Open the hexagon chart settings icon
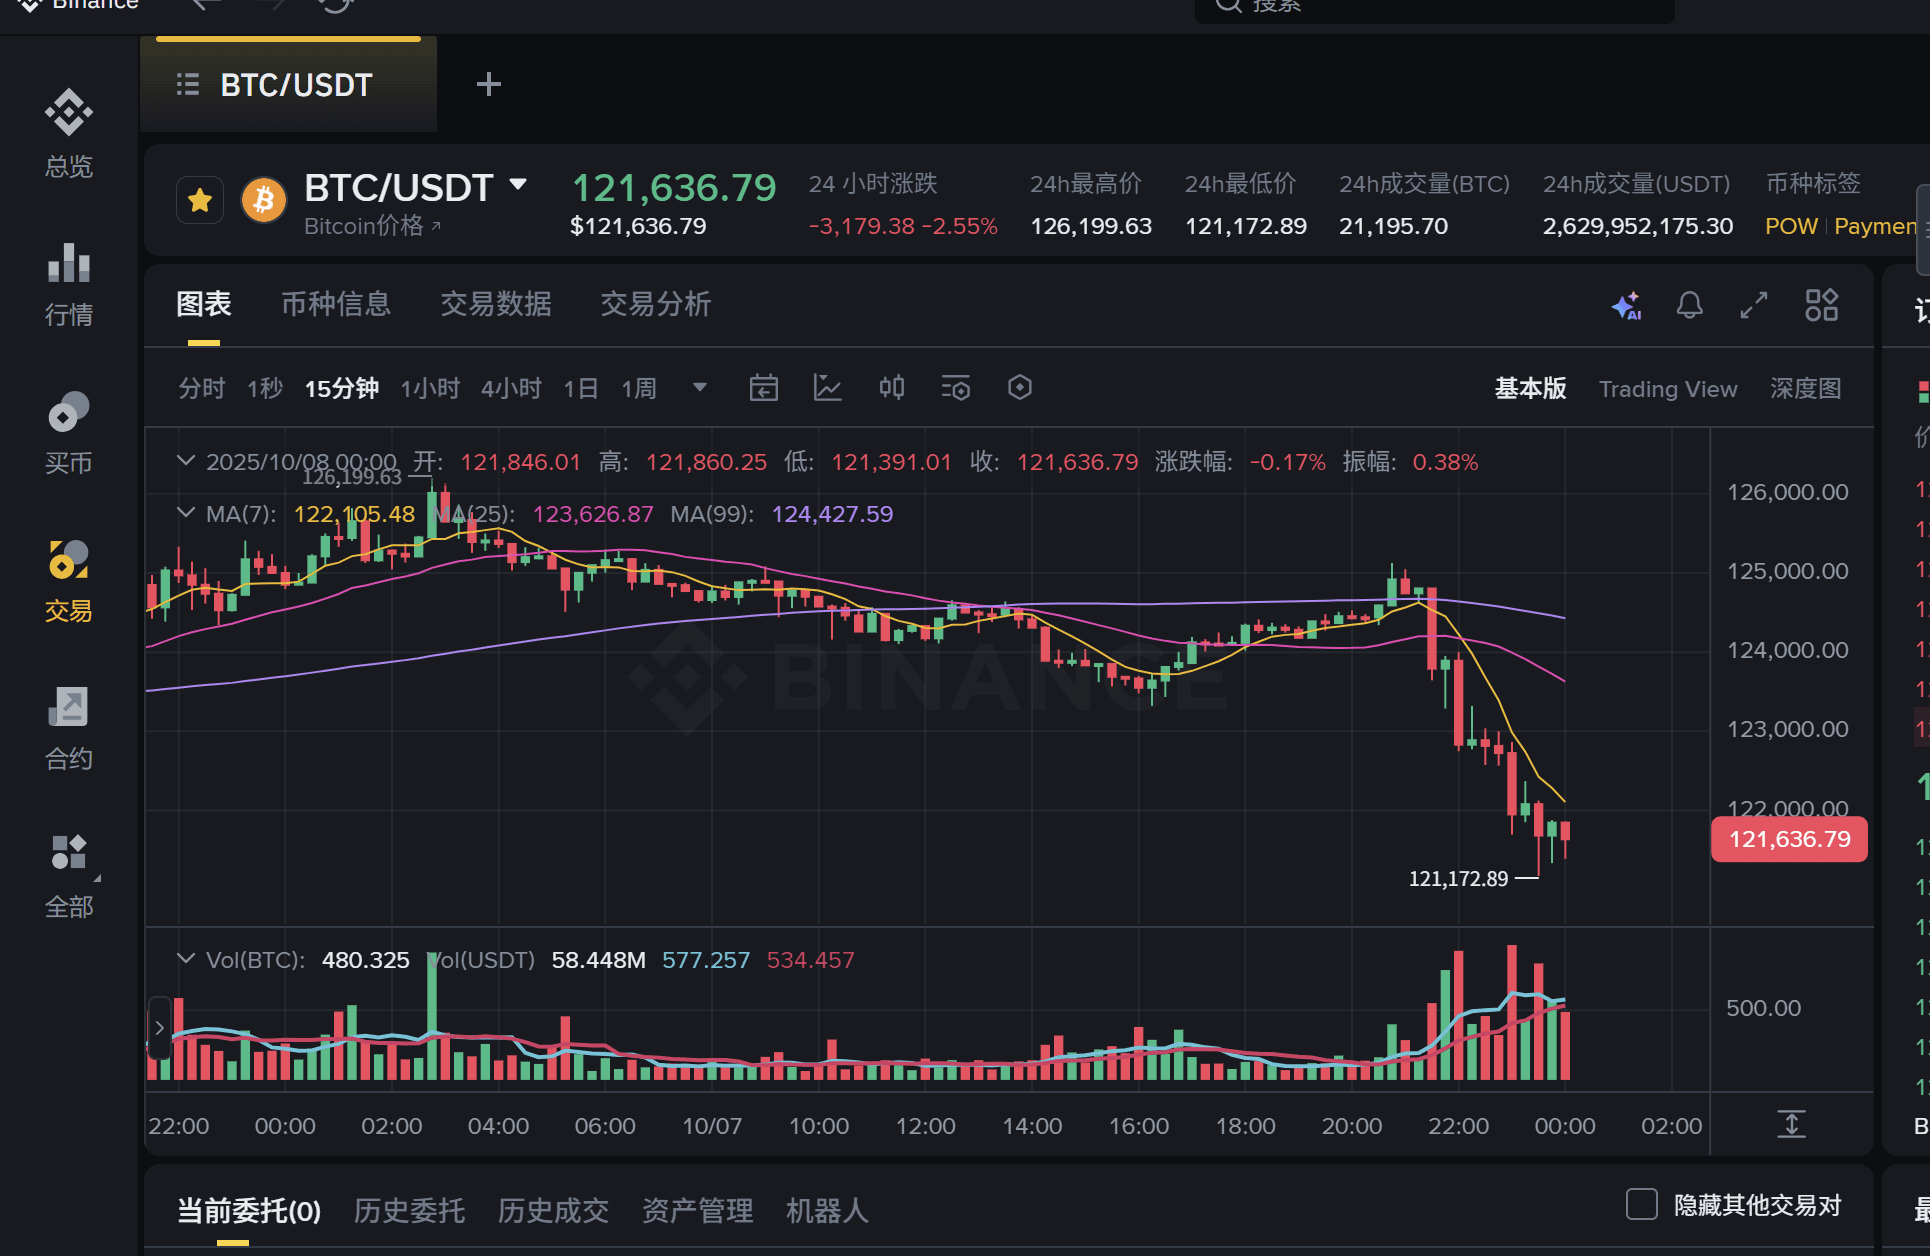The height and width of the screenshot is (1256, 1930). tap(1019, 388)
